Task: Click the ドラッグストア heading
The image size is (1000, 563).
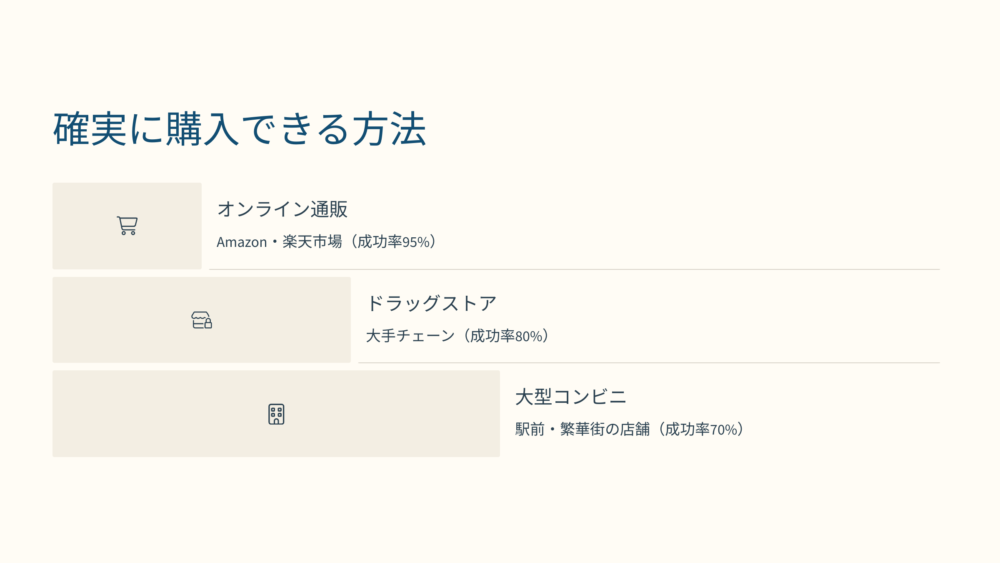Action: (431, 303)
